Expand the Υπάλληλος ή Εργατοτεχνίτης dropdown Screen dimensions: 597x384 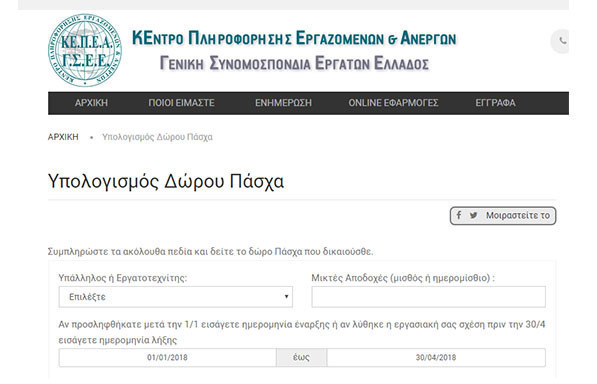pos(176,297)
